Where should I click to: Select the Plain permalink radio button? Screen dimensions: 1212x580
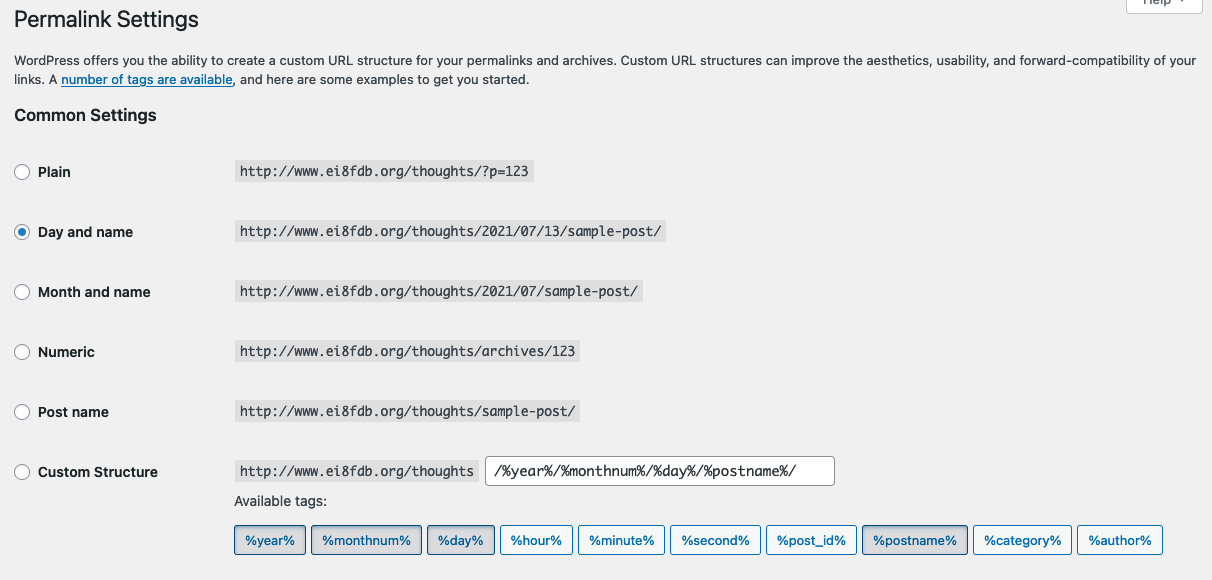coord(22,172)
